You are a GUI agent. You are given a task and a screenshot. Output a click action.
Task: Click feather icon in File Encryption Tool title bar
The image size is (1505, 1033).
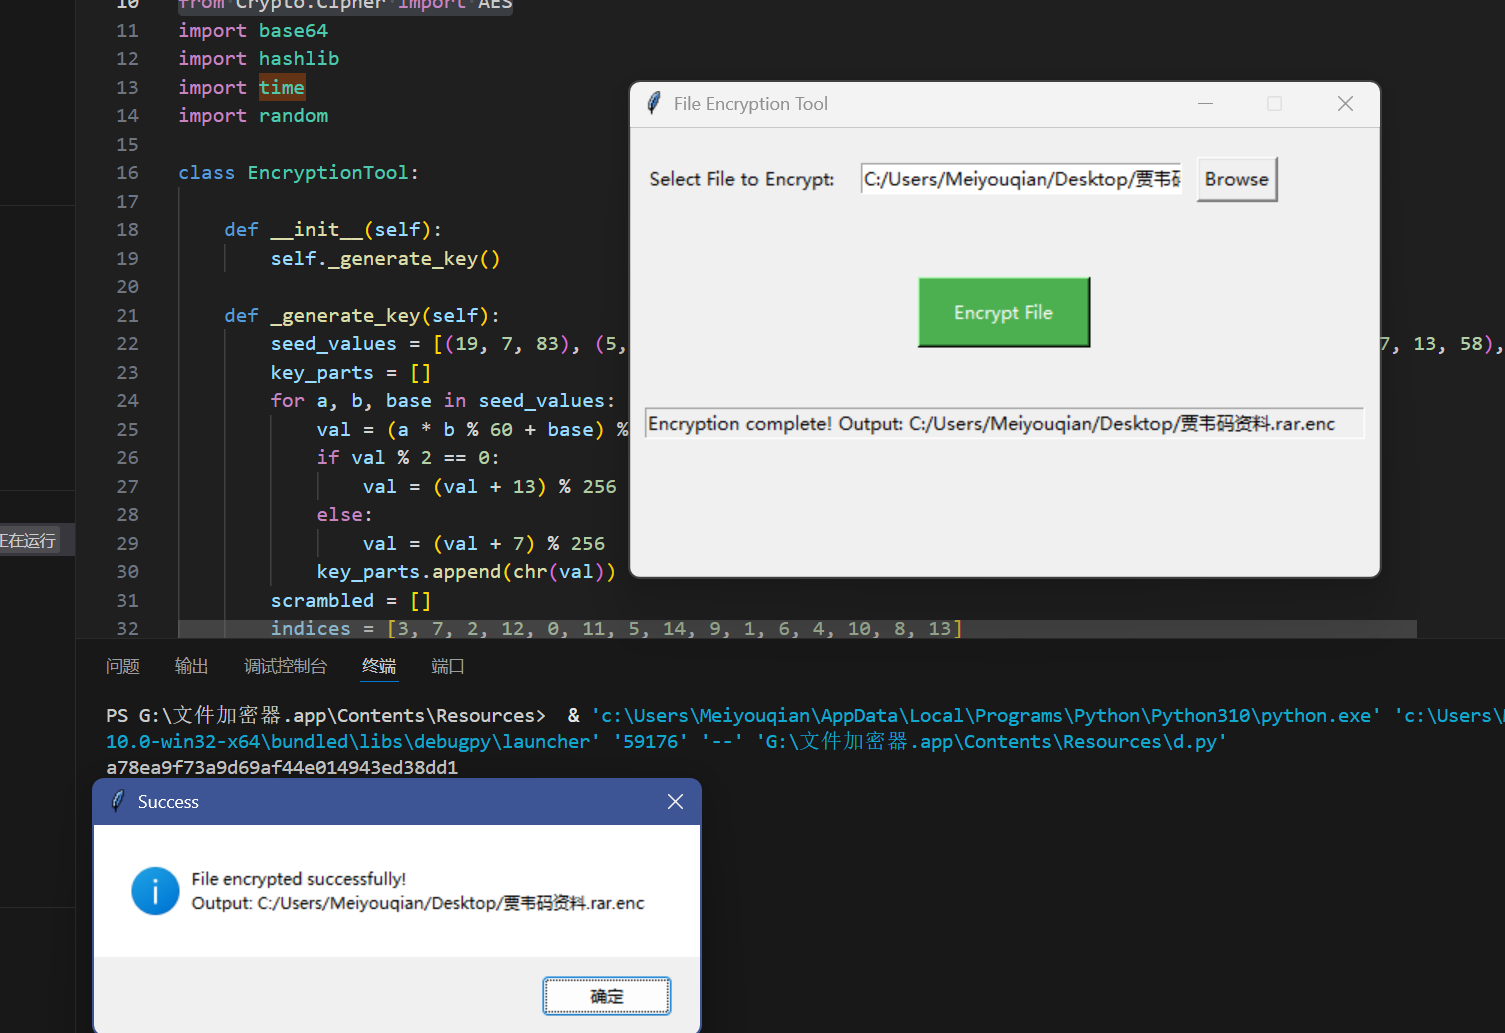point(654,104)
